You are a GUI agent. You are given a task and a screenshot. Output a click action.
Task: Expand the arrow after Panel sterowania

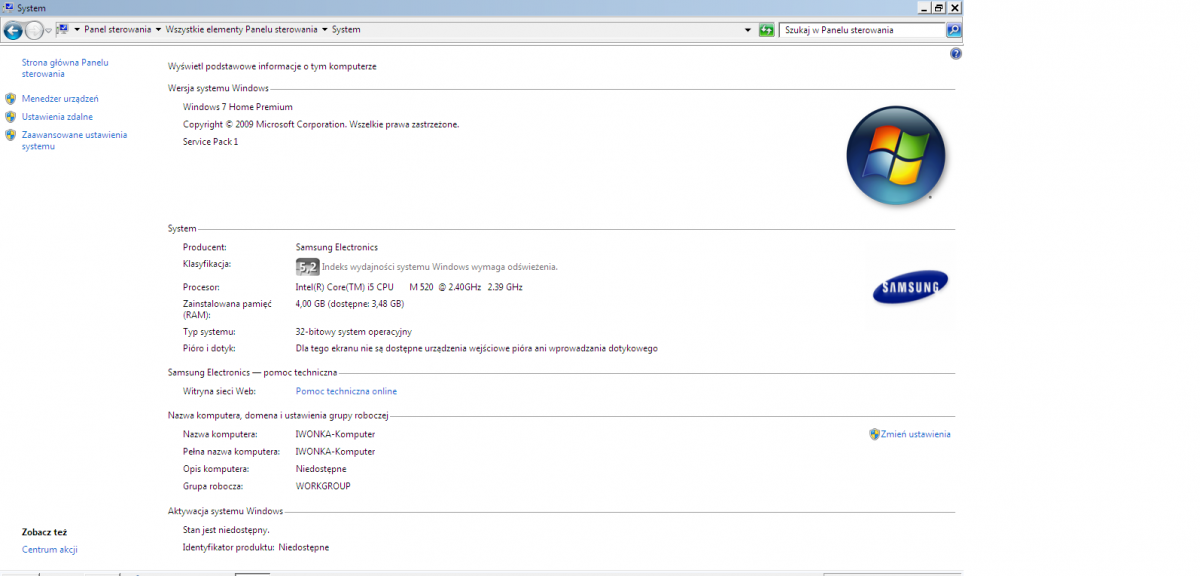(x=158, y=30)
